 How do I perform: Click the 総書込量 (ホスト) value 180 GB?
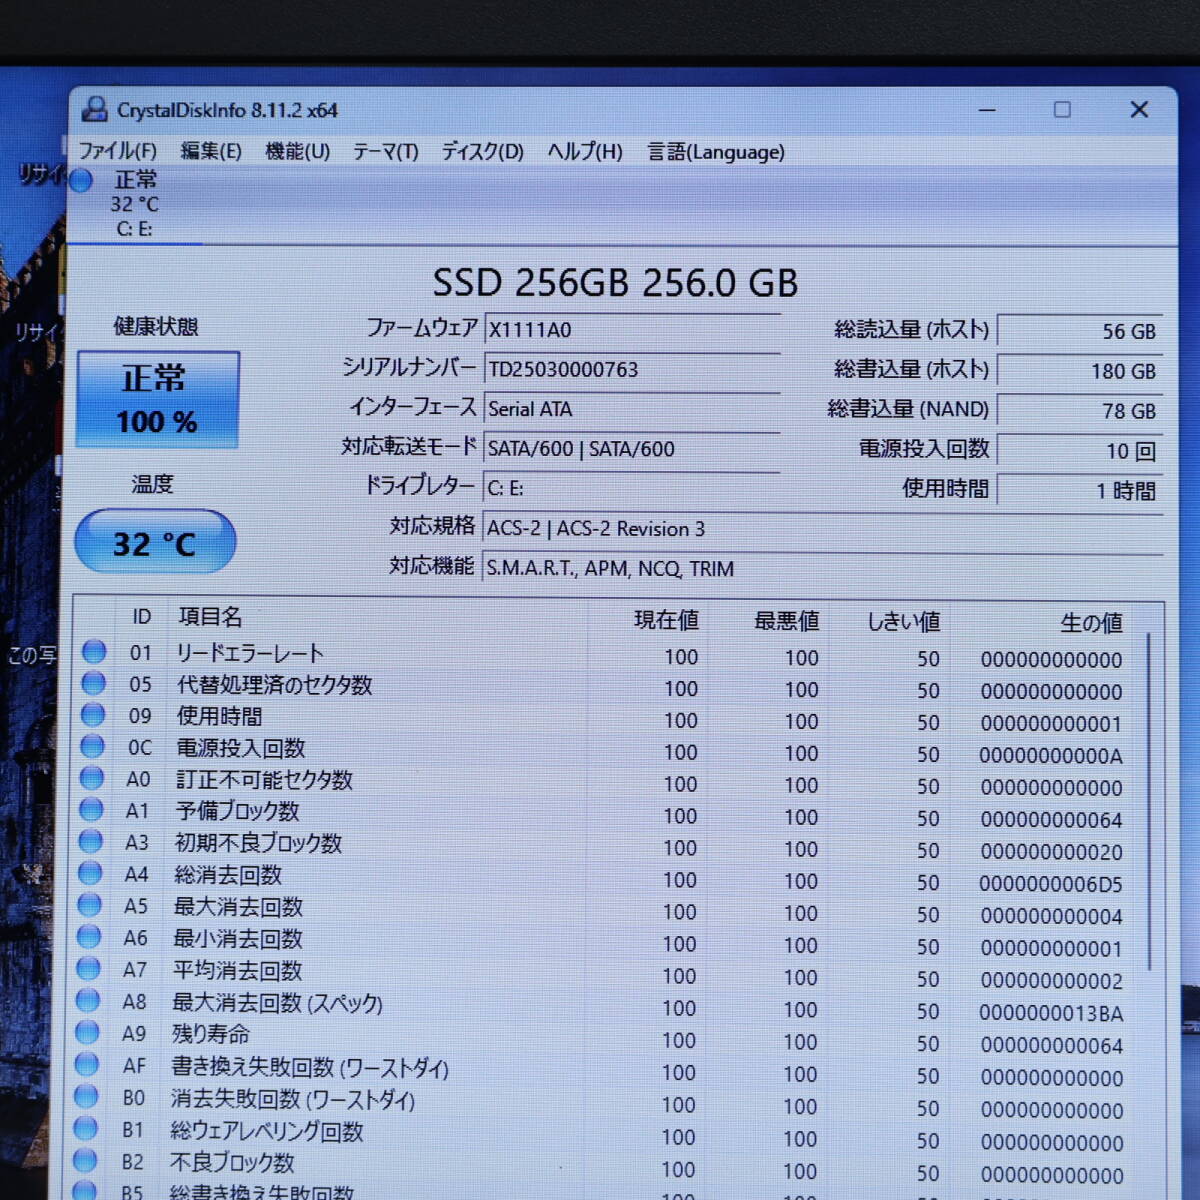pos(1080,371)
